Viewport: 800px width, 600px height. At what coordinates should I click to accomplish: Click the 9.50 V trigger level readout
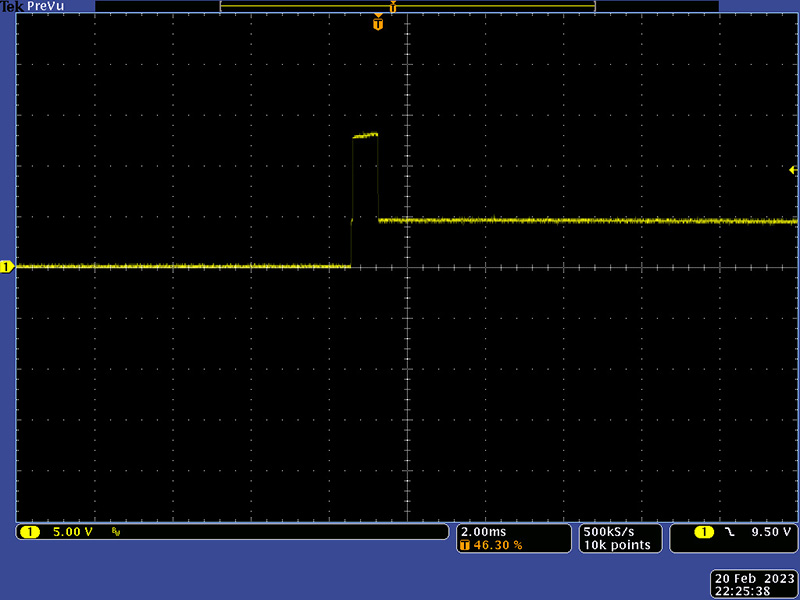coord(771,532)
